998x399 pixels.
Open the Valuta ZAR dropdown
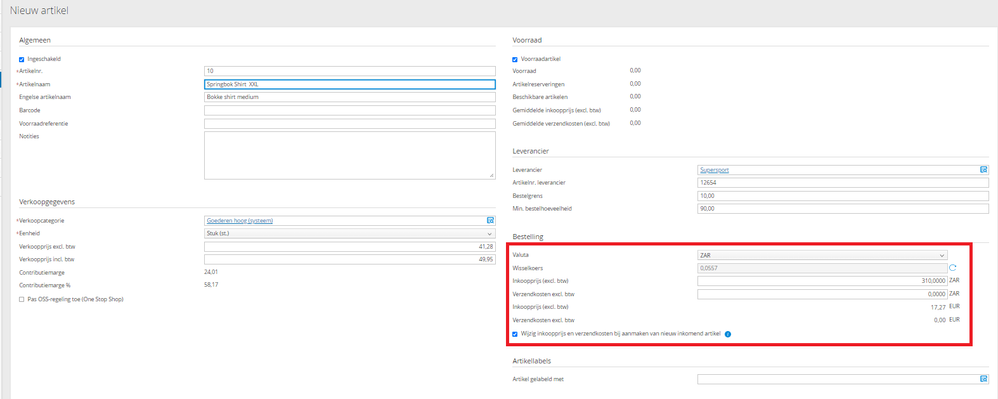coord(822,255)
